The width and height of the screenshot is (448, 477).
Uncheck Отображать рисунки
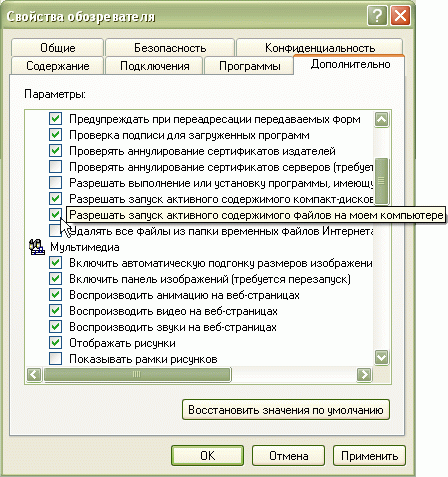(x=55, y=343)
